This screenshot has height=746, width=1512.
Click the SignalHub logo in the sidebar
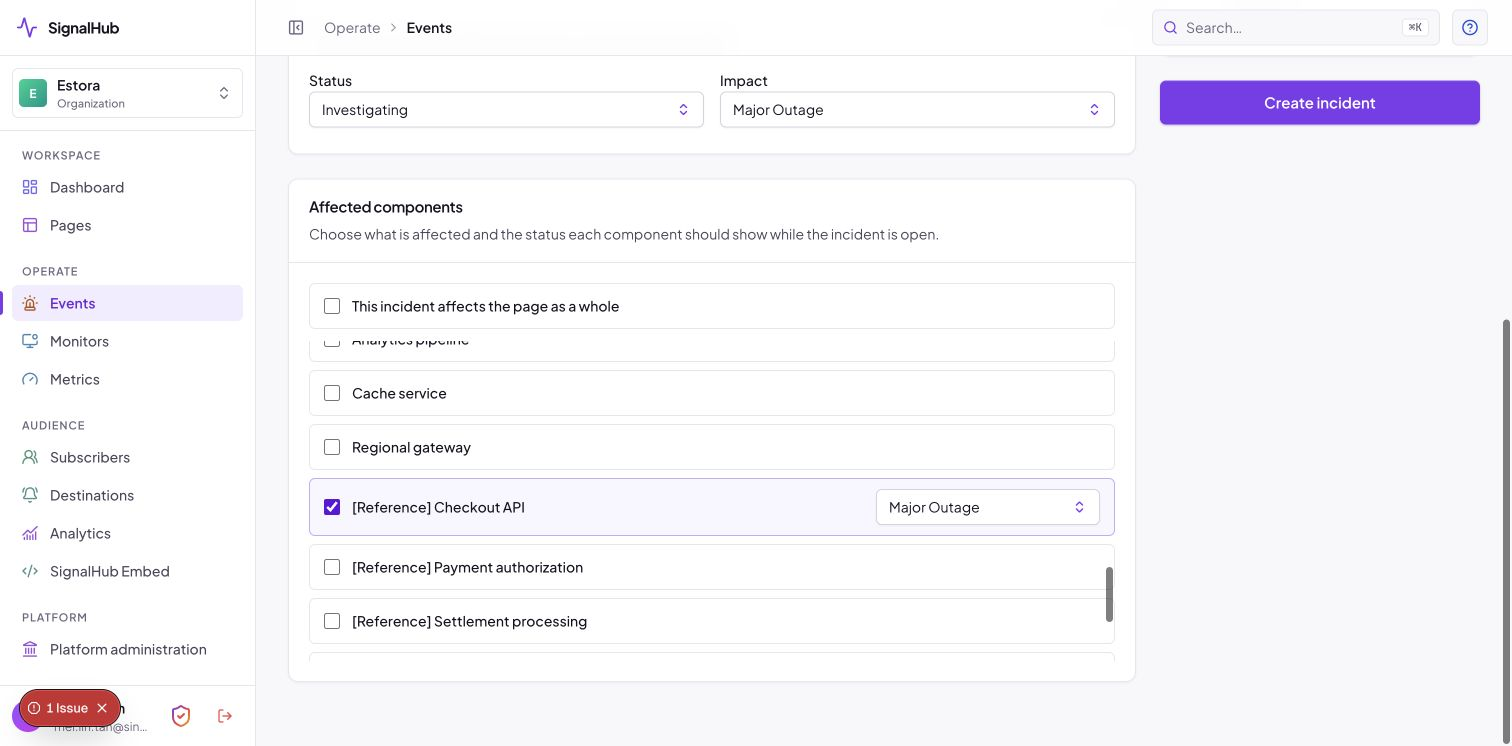pos(68,28)
